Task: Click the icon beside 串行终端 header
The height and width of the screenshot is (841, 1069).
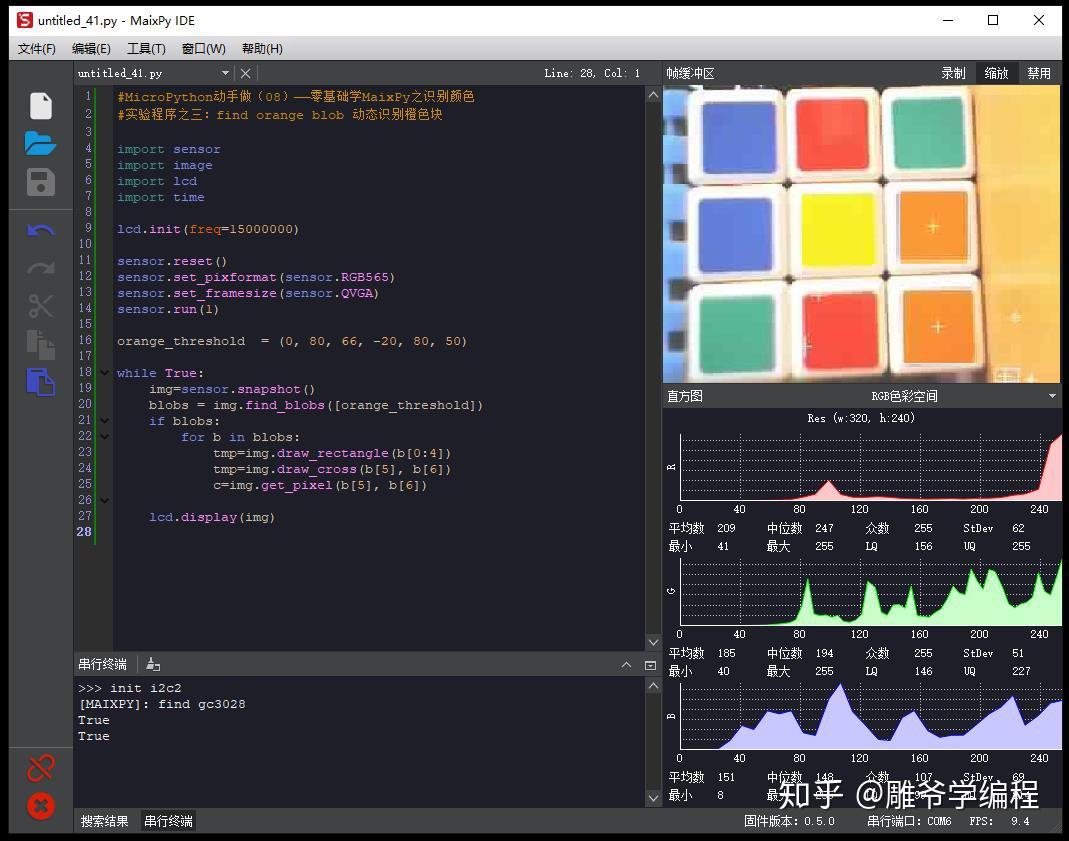Action: pyautogui.click(x=152, y=663)
